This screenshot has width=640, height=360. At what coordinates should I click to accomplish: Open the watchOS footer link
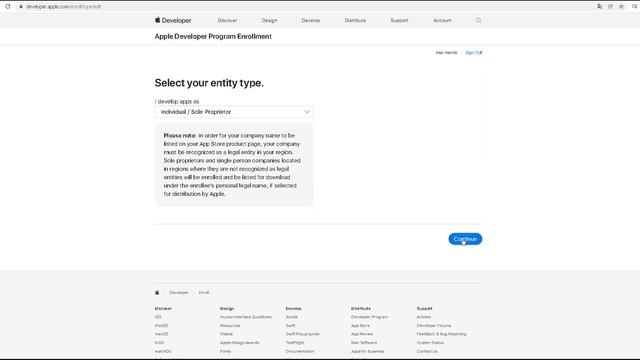[x=163, y=351]
